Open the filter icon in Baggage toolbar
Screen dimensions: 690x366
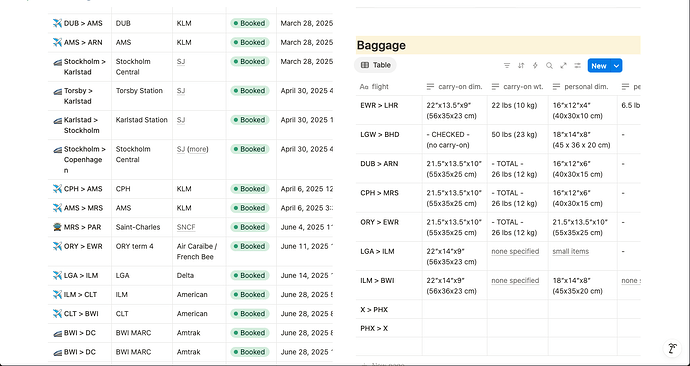(507, 66)
